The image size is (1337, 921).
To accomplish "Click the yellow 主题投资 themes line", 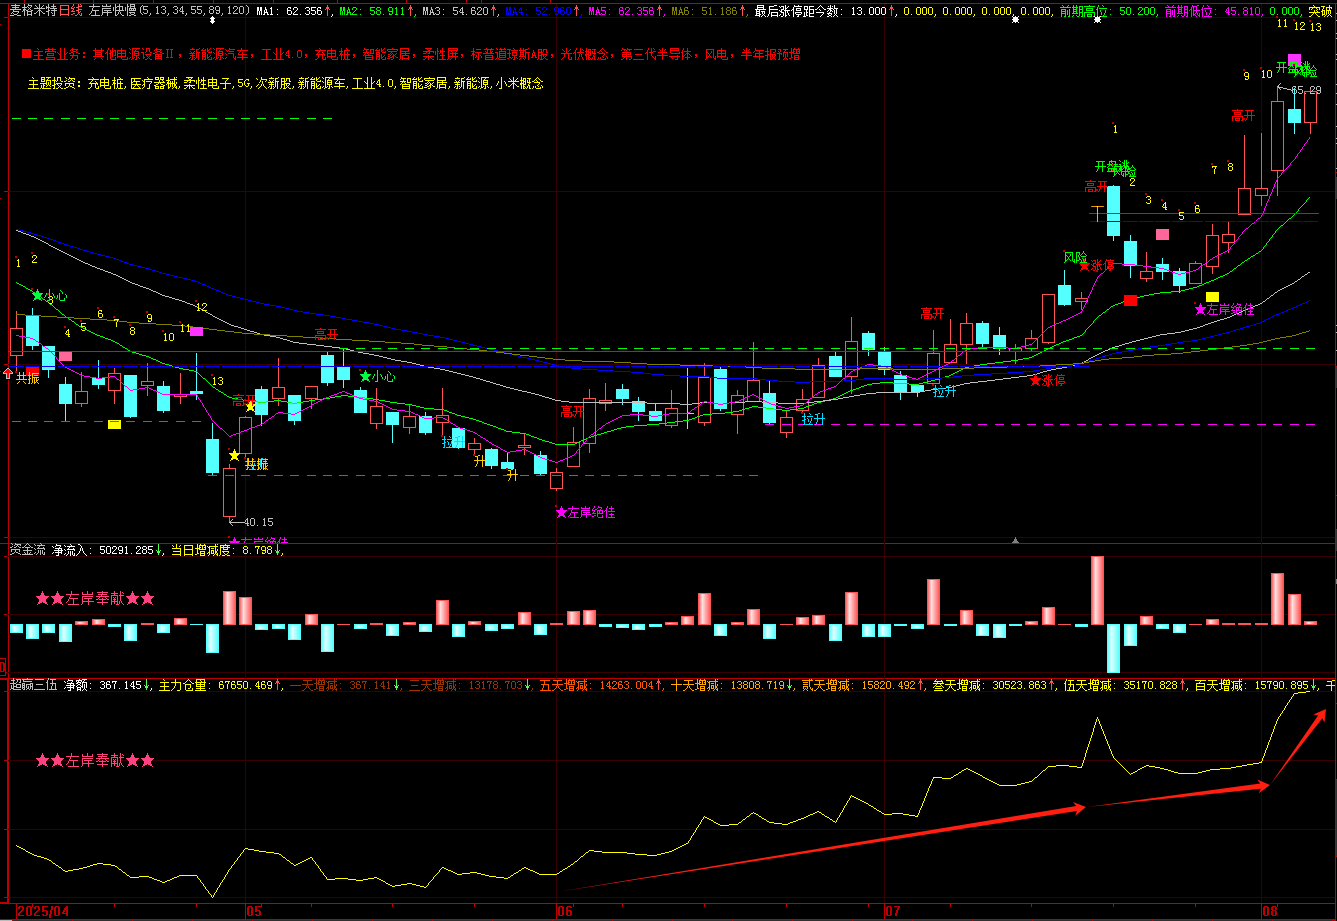I will coord(286,84).
